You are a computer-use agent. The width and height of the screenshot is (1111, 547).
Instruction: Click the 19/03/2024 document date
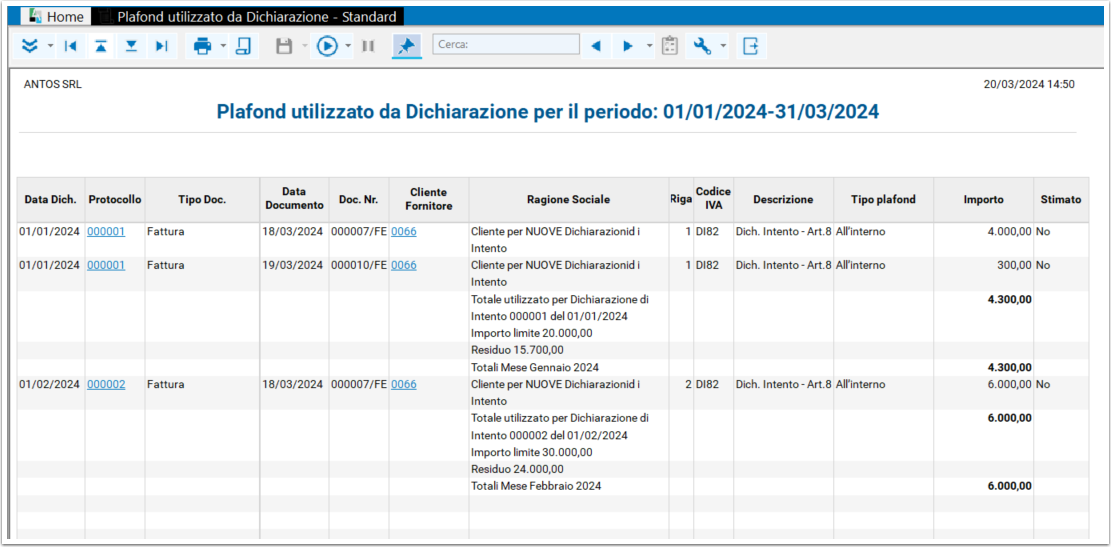pyautogui.click(x=293, y=265)
